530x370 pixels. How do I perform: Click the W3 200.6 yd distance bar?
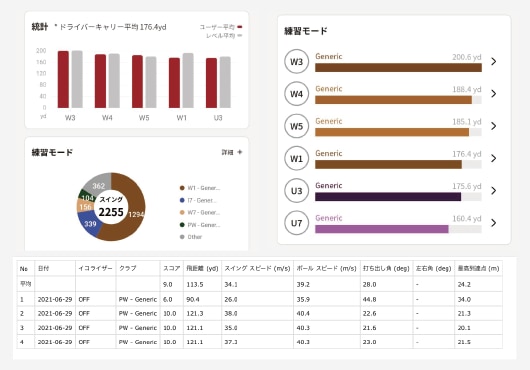[398, 68]
